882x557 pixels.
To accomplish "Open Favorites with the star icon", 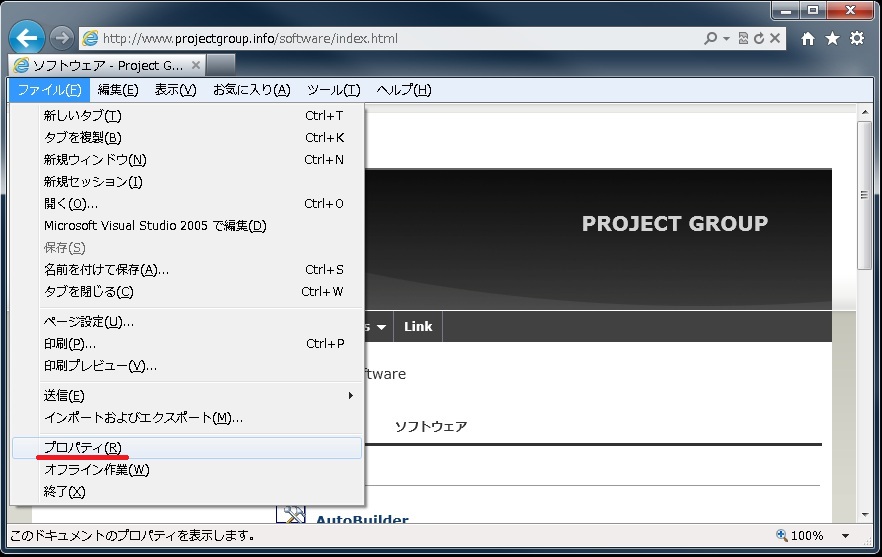I will click(x=832, y=39).
